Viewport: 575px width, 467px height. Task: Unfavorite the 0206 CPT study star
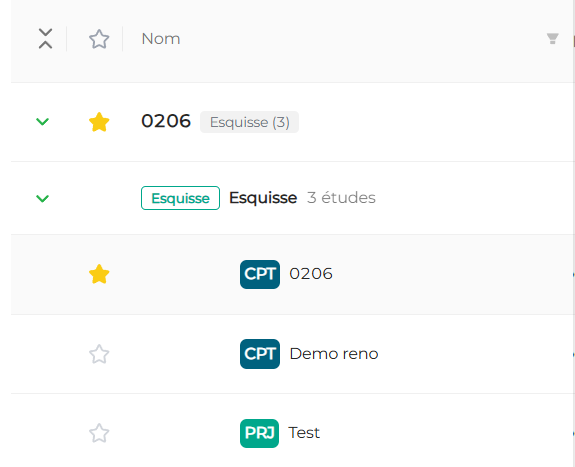pyautogui.click(x=99, y=274)
